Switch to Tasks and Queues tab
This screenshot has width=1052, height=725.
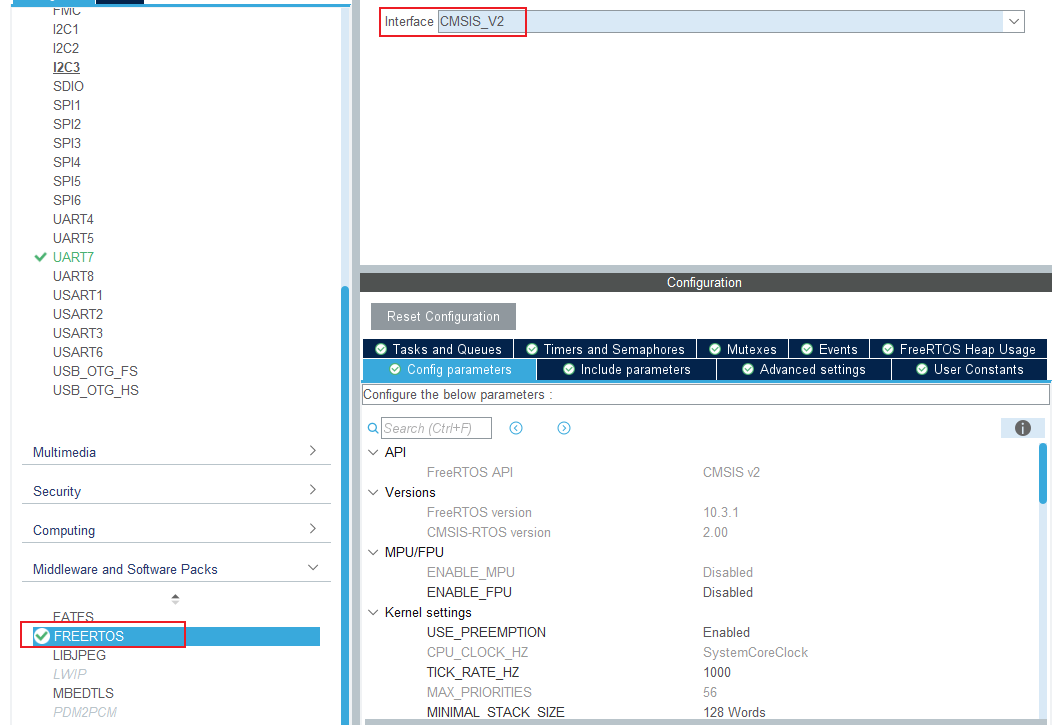pyautogui.click(x=438, y=349)
